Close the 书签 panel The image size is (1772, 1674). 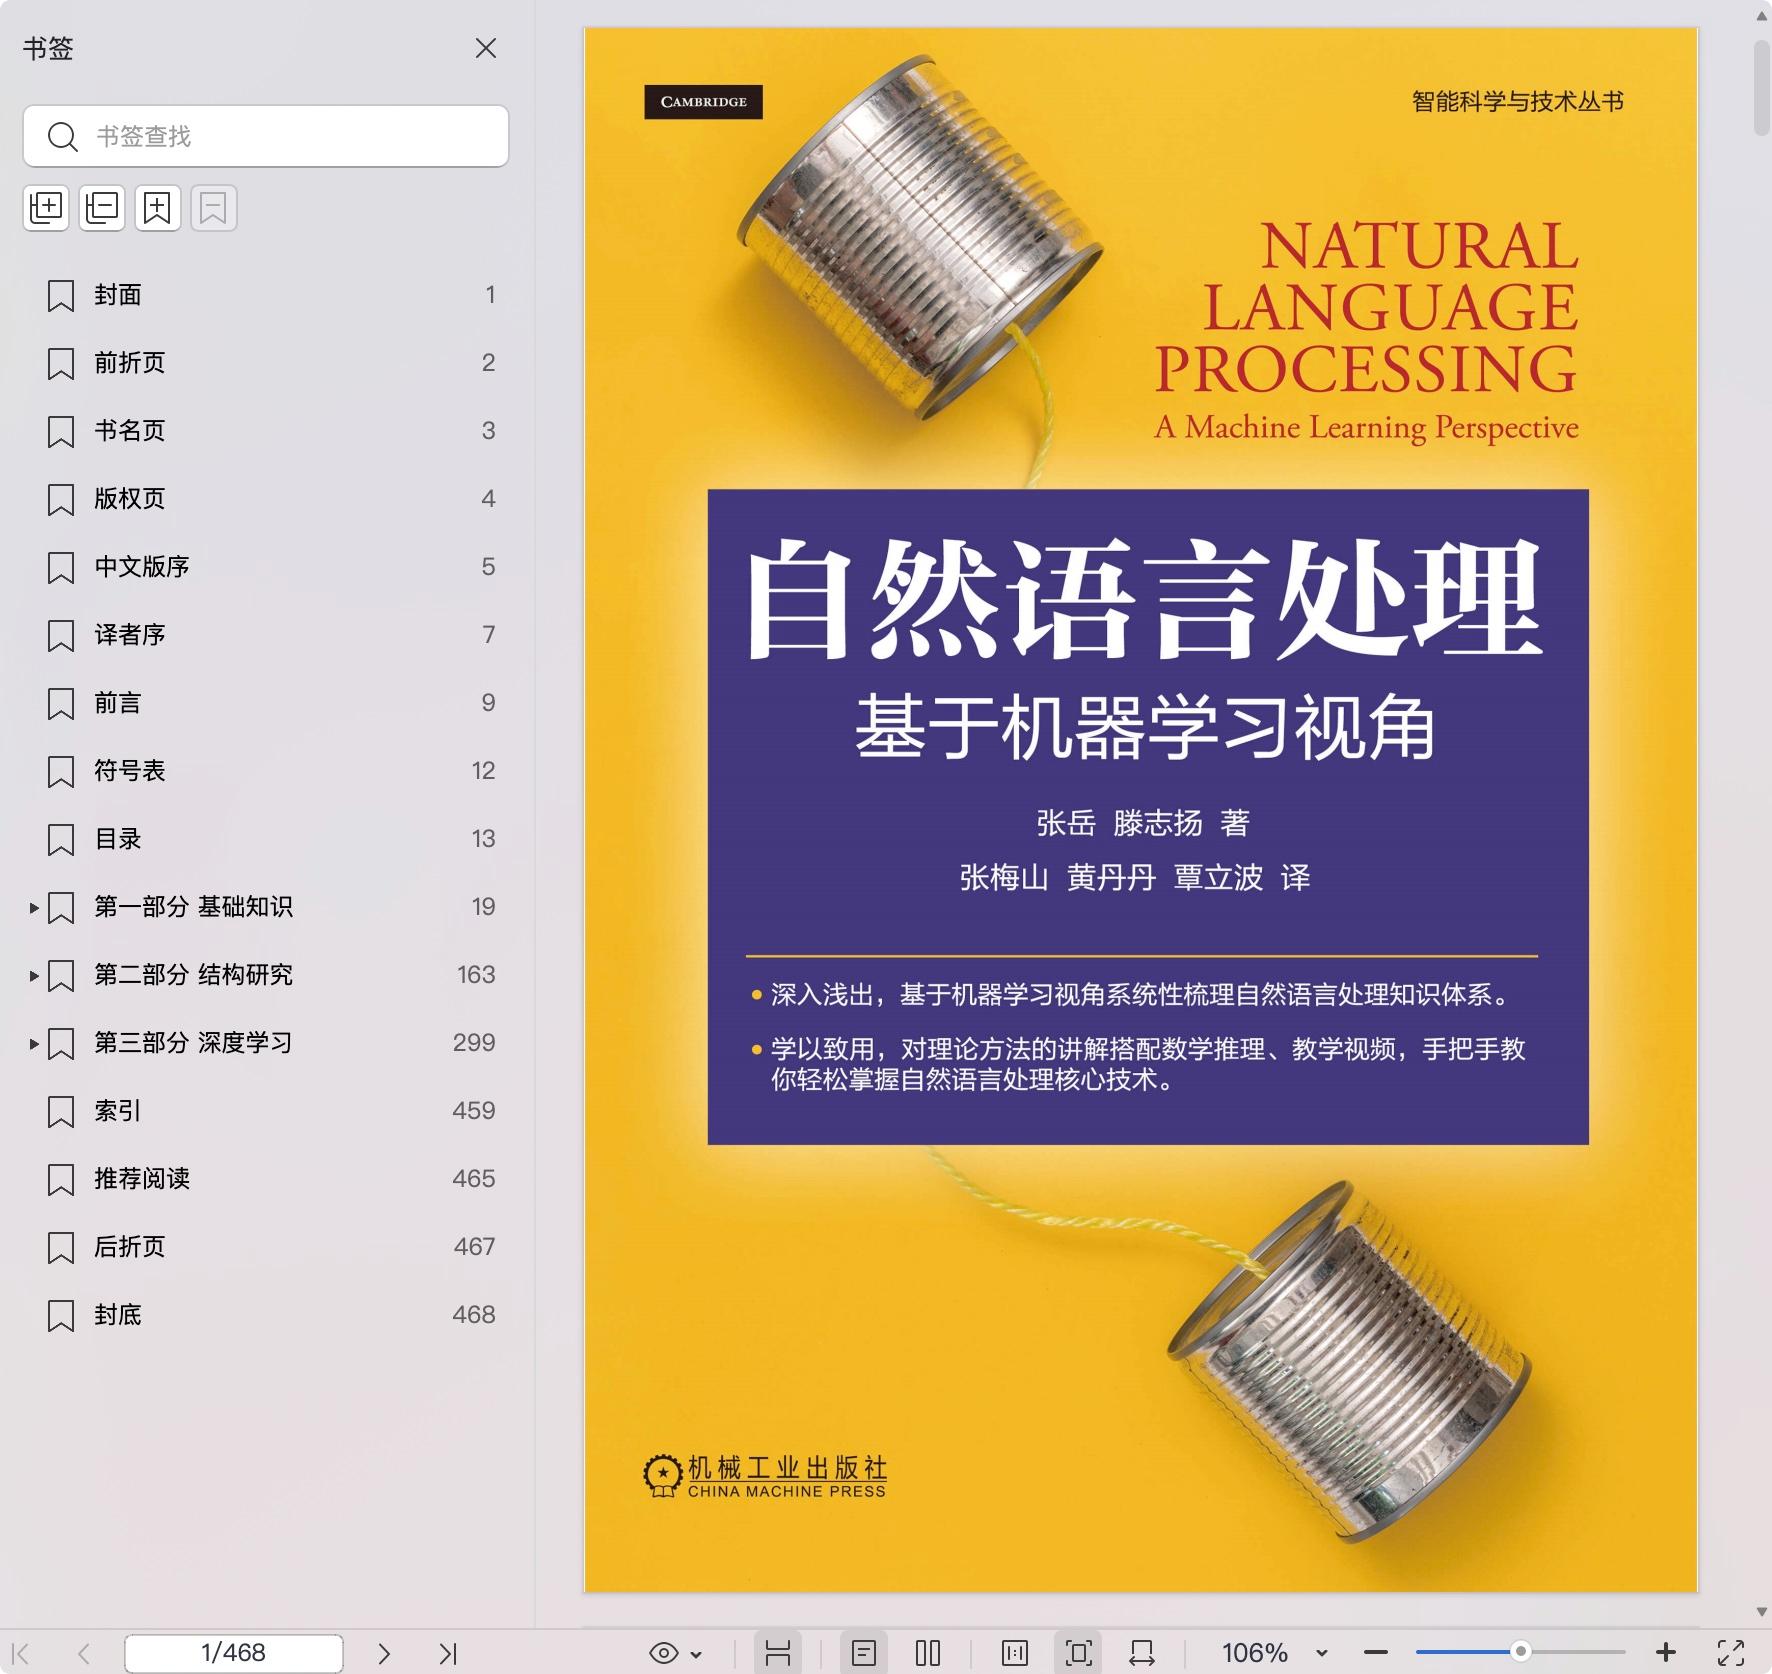(486, 48)
